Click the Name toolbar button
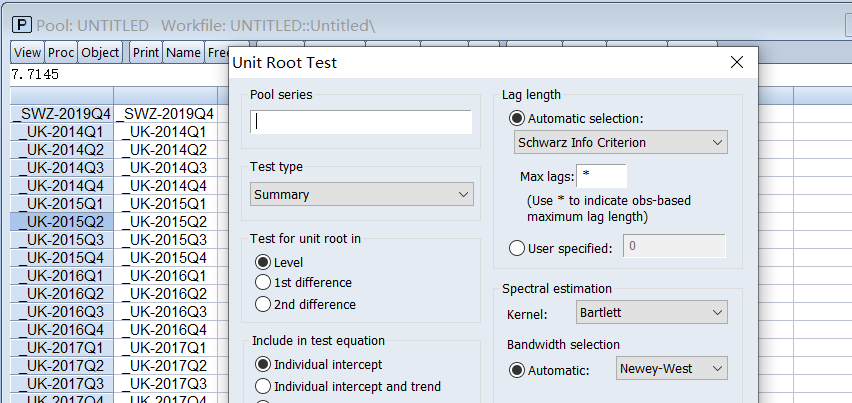Image resolution: width=852 pixels, height=403 pixels. click(183, 52)
